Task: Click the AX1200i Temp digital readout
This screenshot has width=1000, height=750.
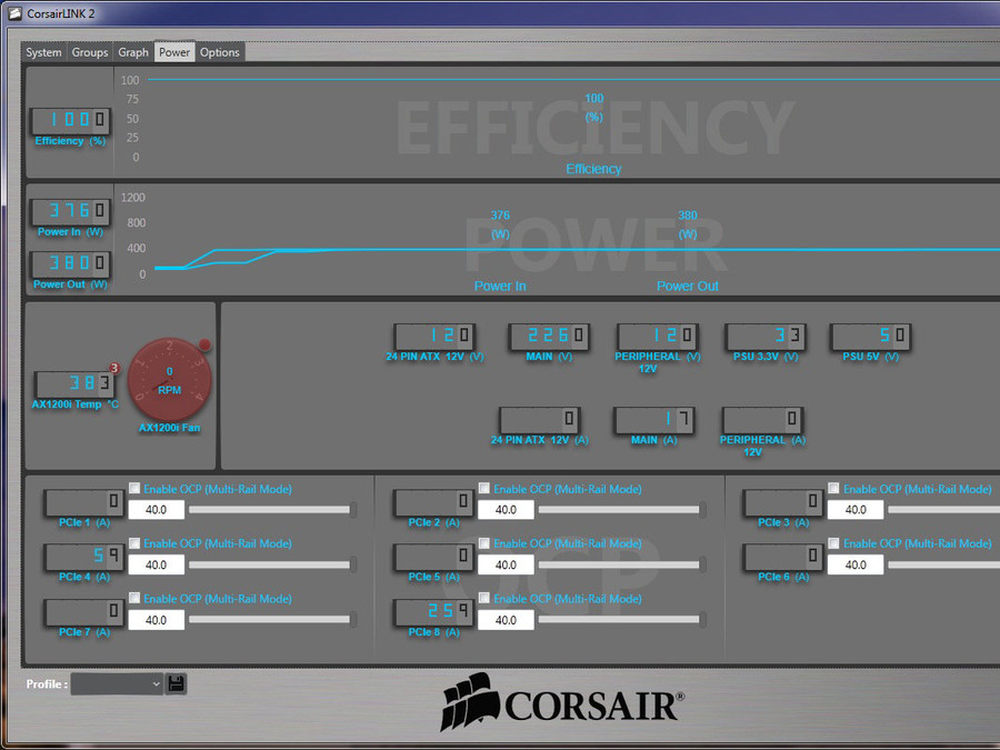Action: 75,384
